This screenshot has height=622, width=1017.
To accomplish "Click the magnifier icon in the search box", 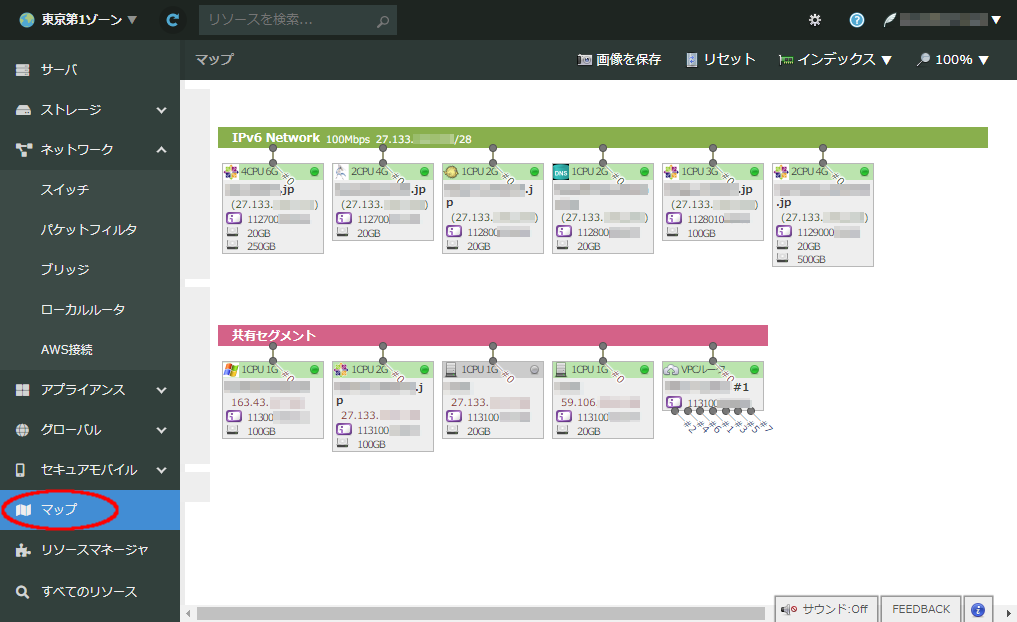I will [382, 20].
